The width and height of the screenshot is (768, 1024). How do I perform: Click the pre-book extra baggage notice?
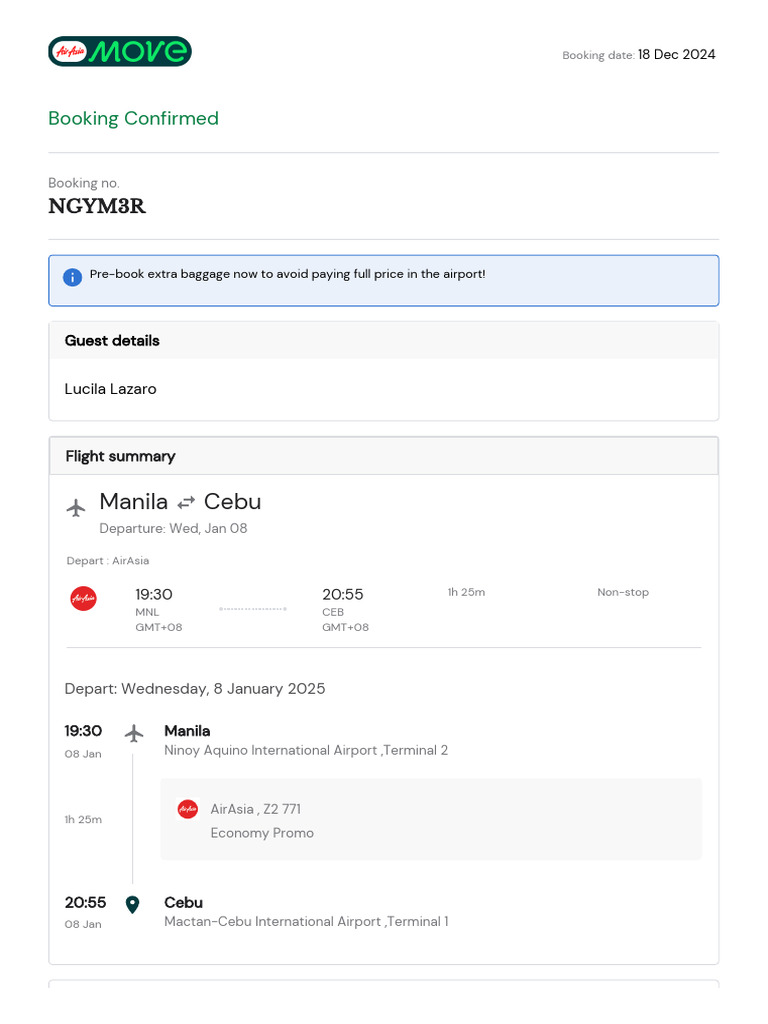click(x=288, y=274)
